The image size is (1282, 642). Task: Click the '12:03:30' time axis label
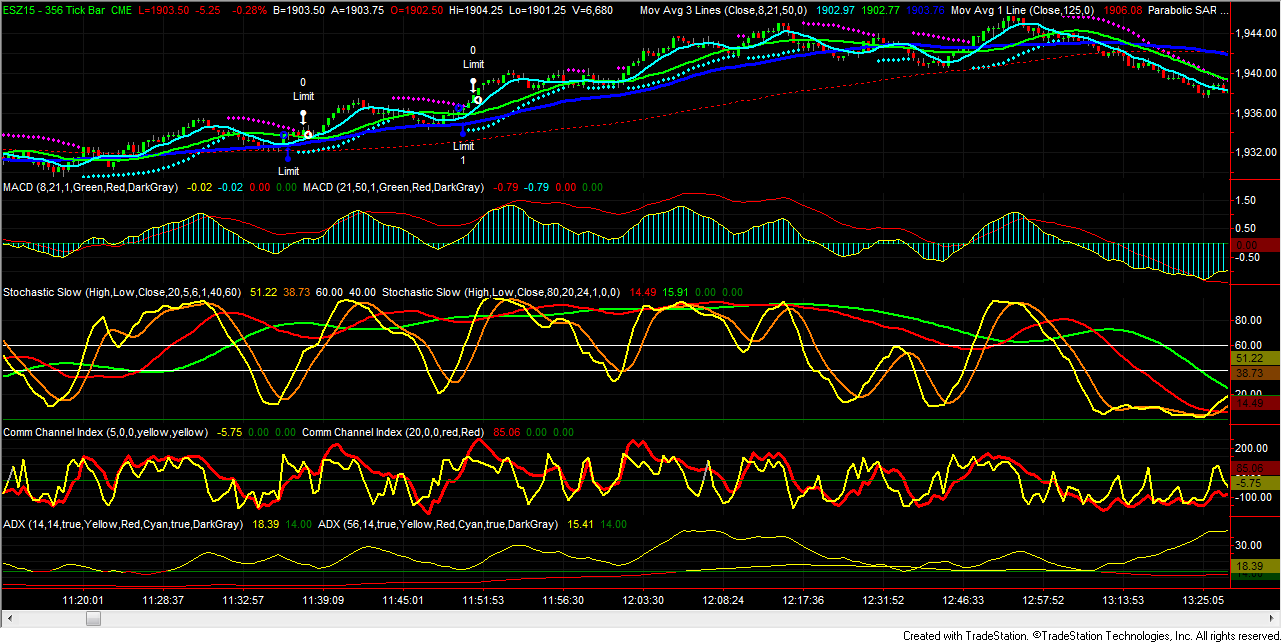click(643, 601)
